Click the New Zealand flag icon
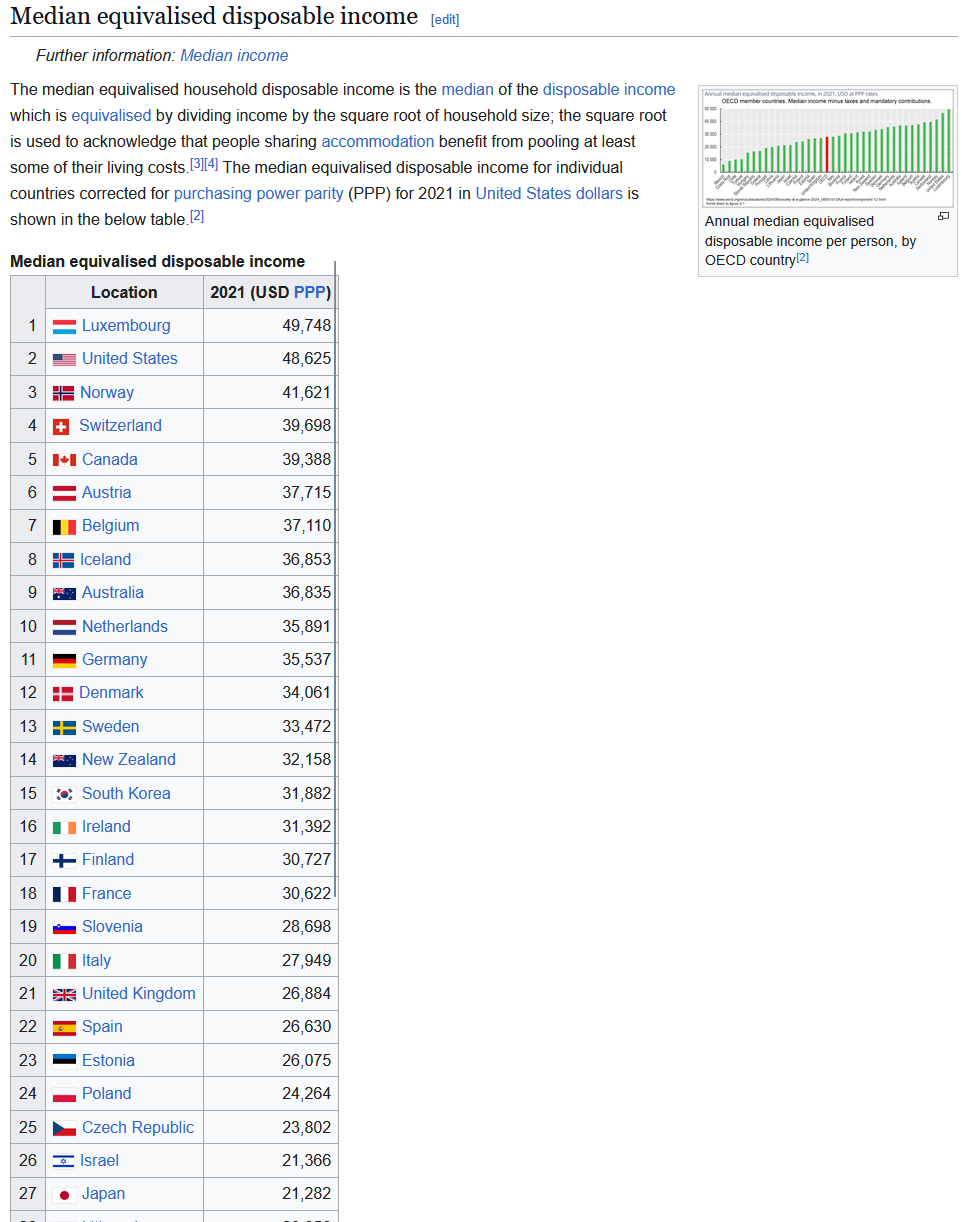The image size is (962, 1222). click(x=64, y=760)
